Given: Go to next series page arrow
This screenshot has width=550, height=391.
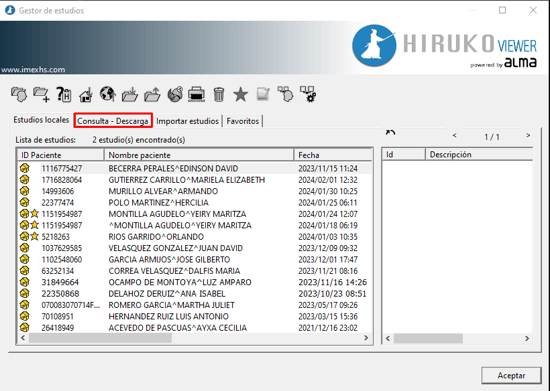Looking at the screenshot, I should point(528,135).
